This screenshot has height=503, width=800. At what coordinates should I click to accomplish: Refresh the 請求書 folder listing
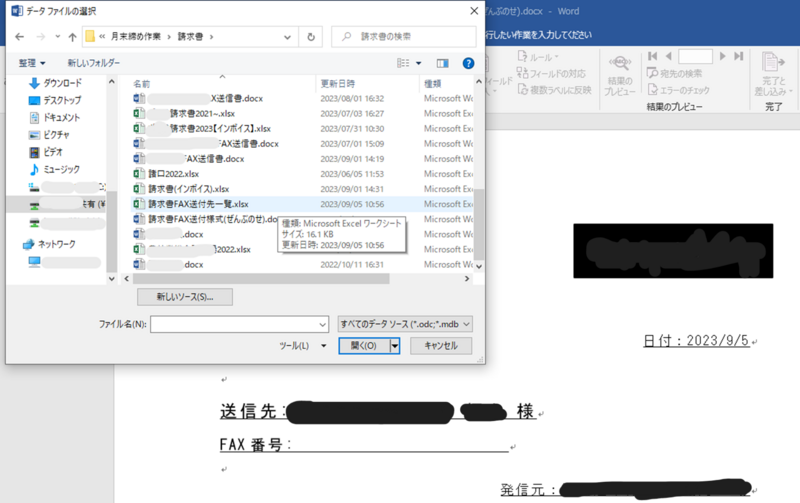(x=311, y=37)
